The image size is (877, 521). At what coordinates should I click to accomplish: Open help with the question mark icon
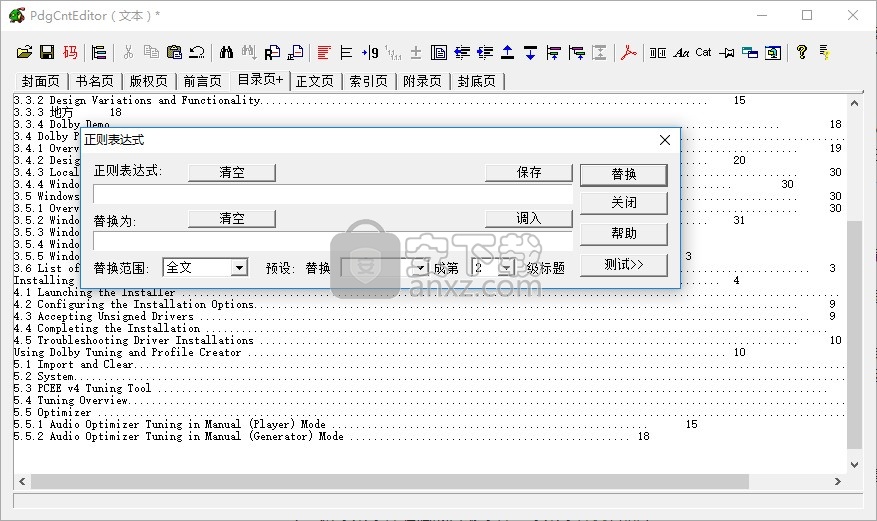click(x=801, y=53)
